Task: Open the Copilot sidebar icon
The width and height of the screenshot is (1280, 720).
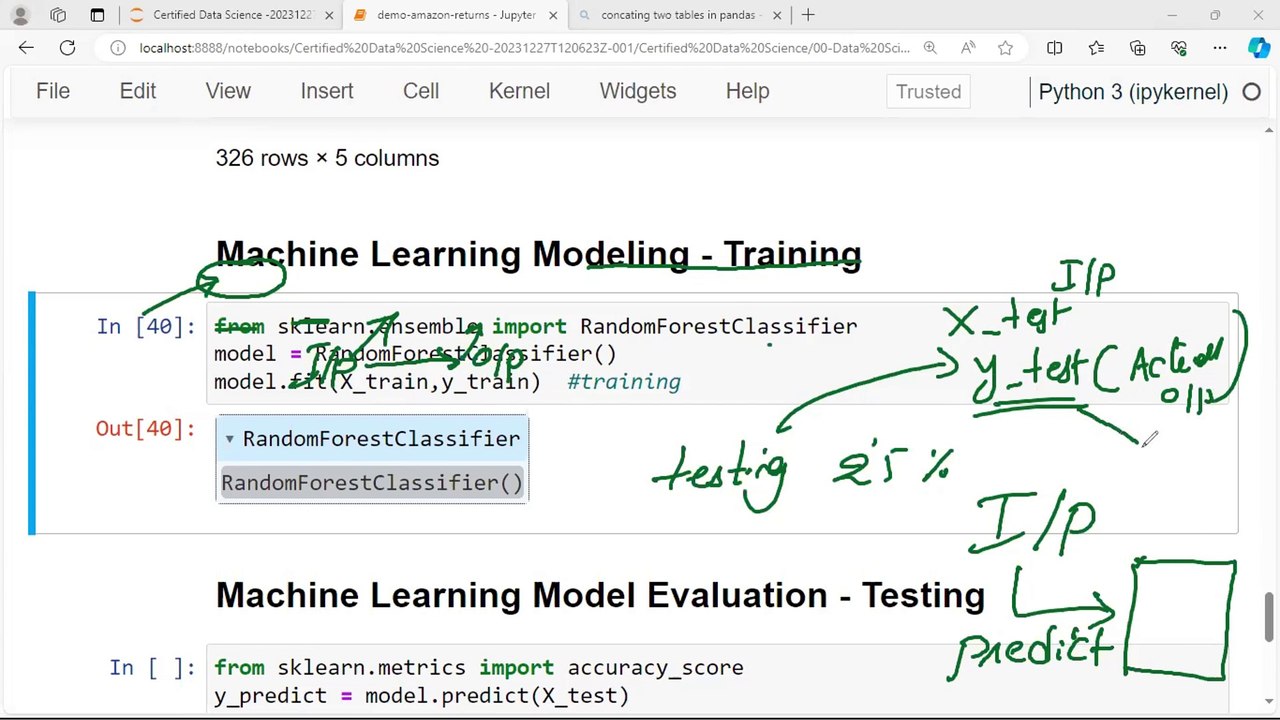Action: tap(1259, 48)
